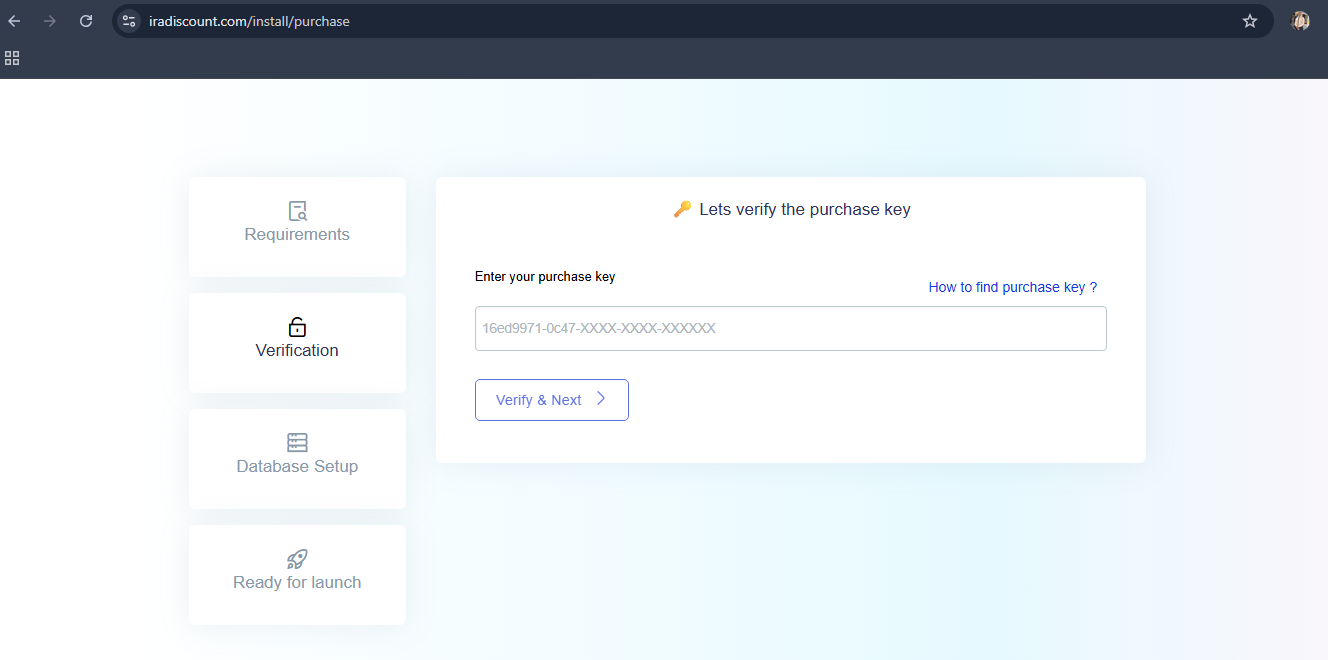Viewport: 1328px width, 660px height.
Task: Select the Verification step label
Action: (x=297, y=351)
